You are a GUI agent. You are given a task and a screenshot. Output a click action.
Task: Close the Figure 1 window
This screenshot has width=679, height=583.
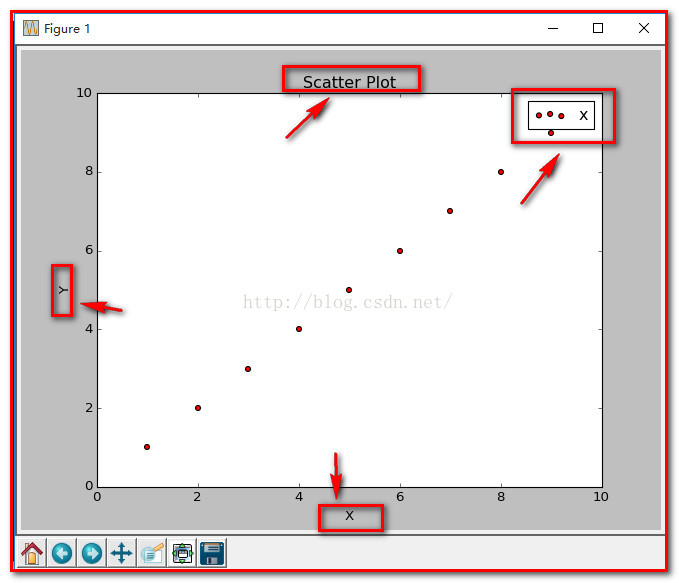[644, 28]
